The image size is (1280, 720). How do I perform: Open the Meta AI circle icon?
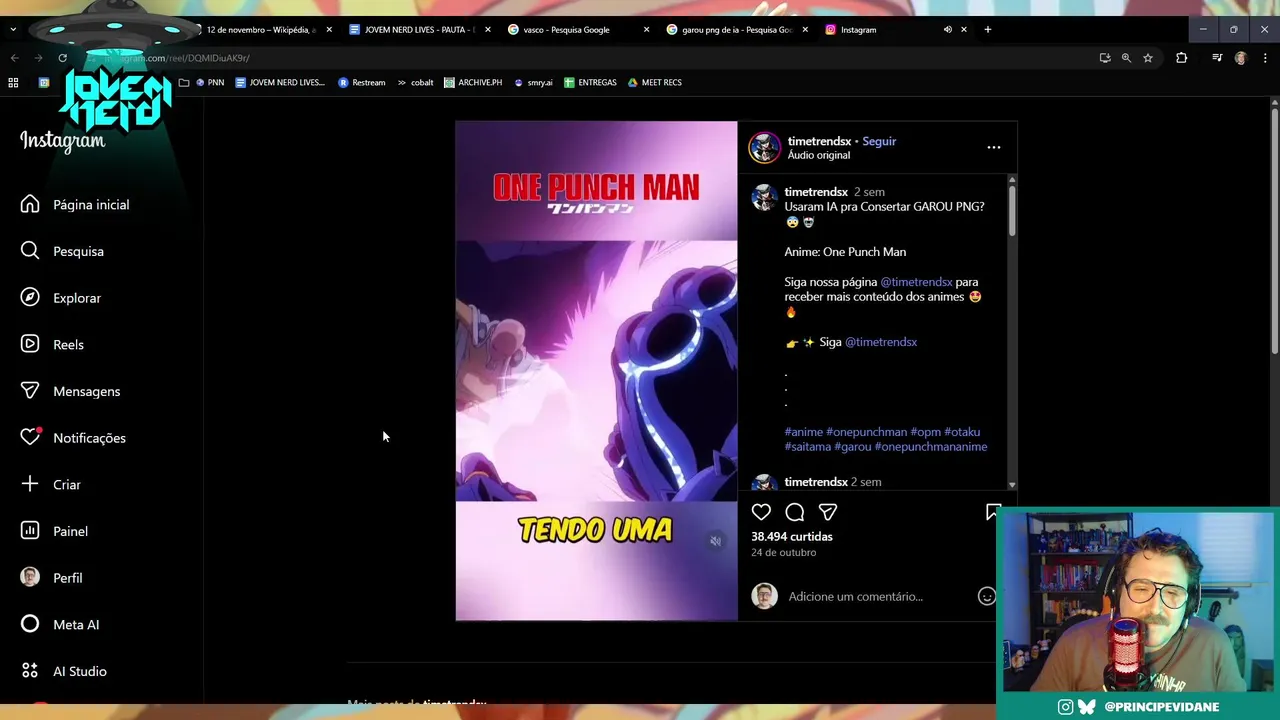[30, 624]
